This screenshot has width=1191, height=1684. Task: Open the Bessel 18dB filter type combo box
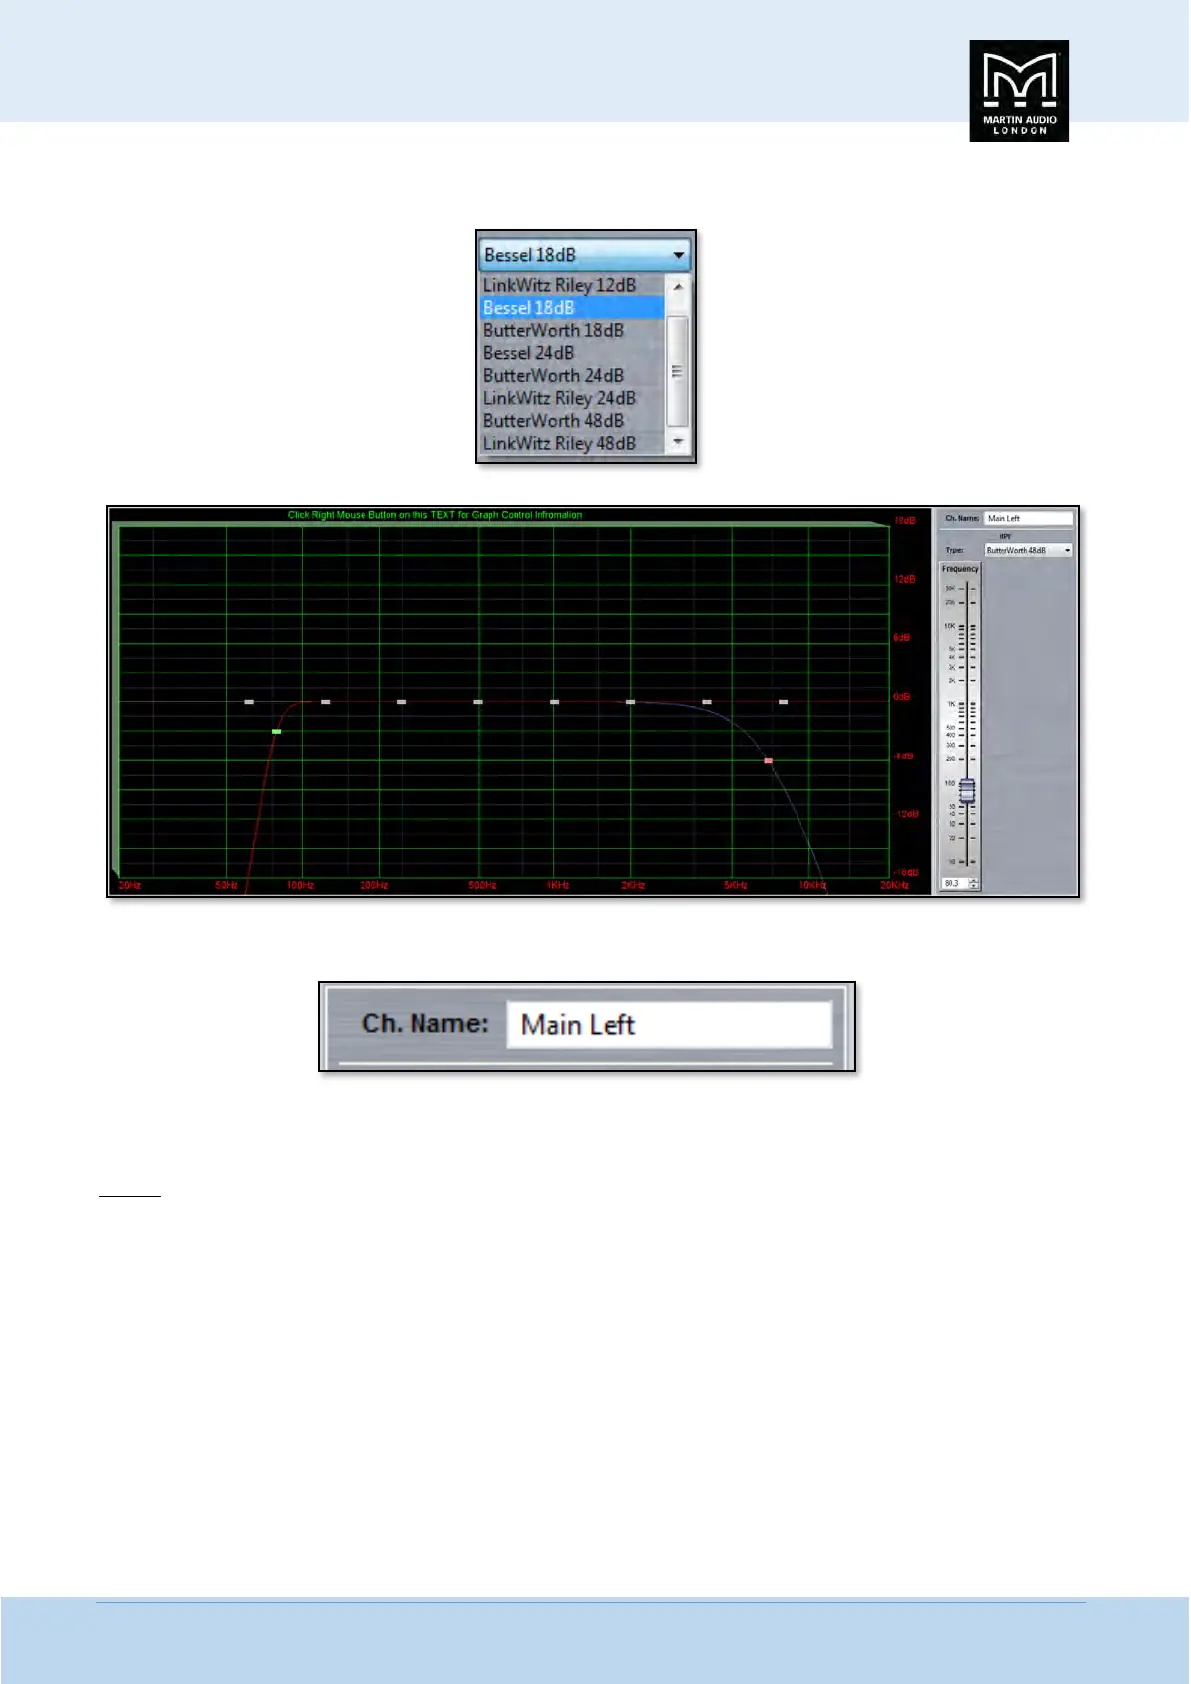585,254
